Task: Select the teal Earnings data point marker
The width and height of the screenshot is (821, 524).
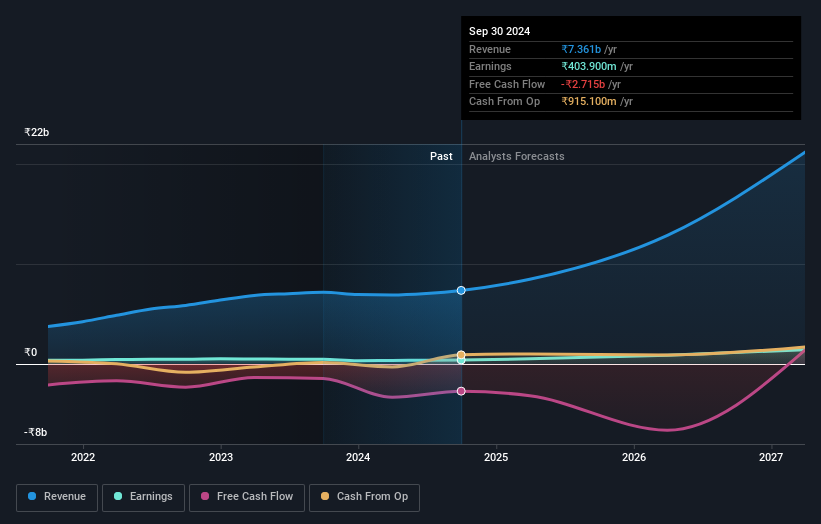Action: click(x=461, y=360)
